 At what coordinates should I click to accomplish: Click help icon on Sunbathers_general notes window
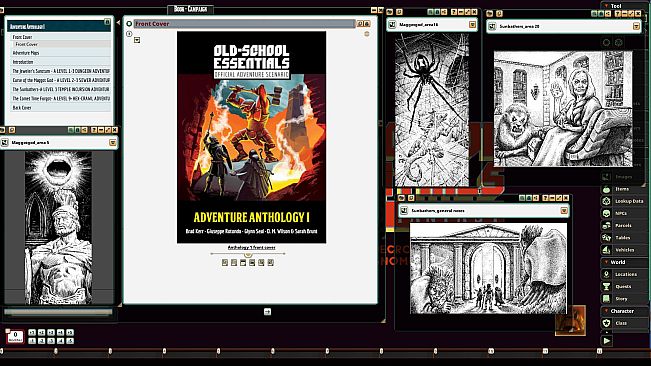(x=546, y=198)
